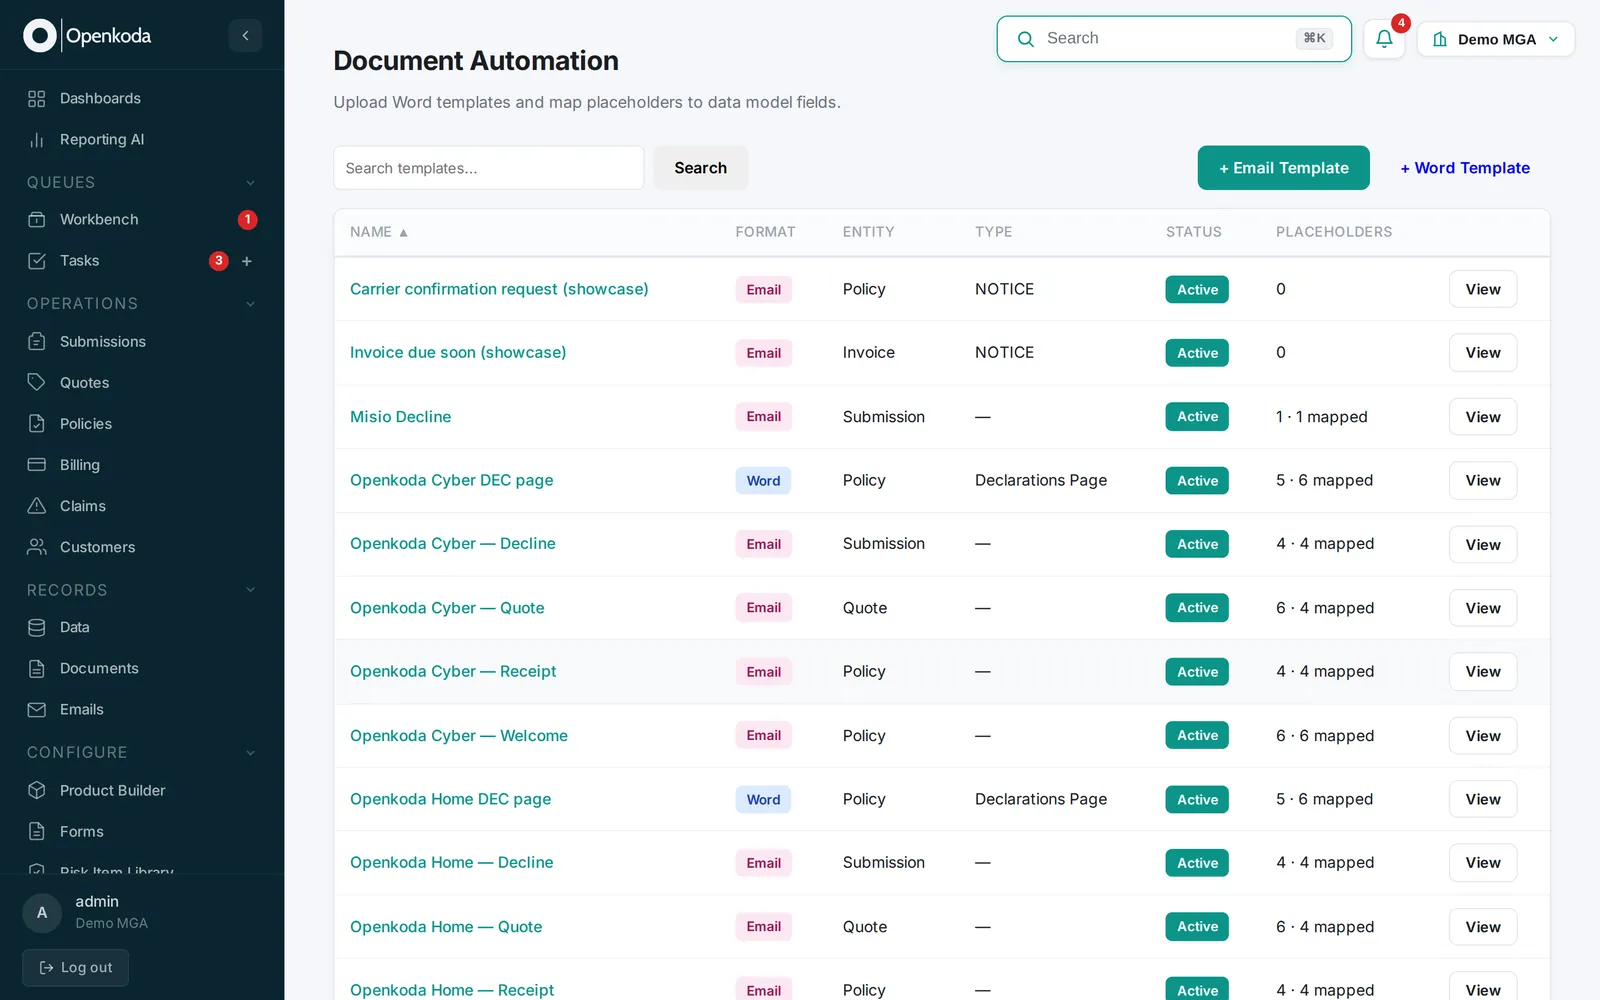
Task: Open Openkoda Cyber — Quote link
Action: tap(447, 608)
